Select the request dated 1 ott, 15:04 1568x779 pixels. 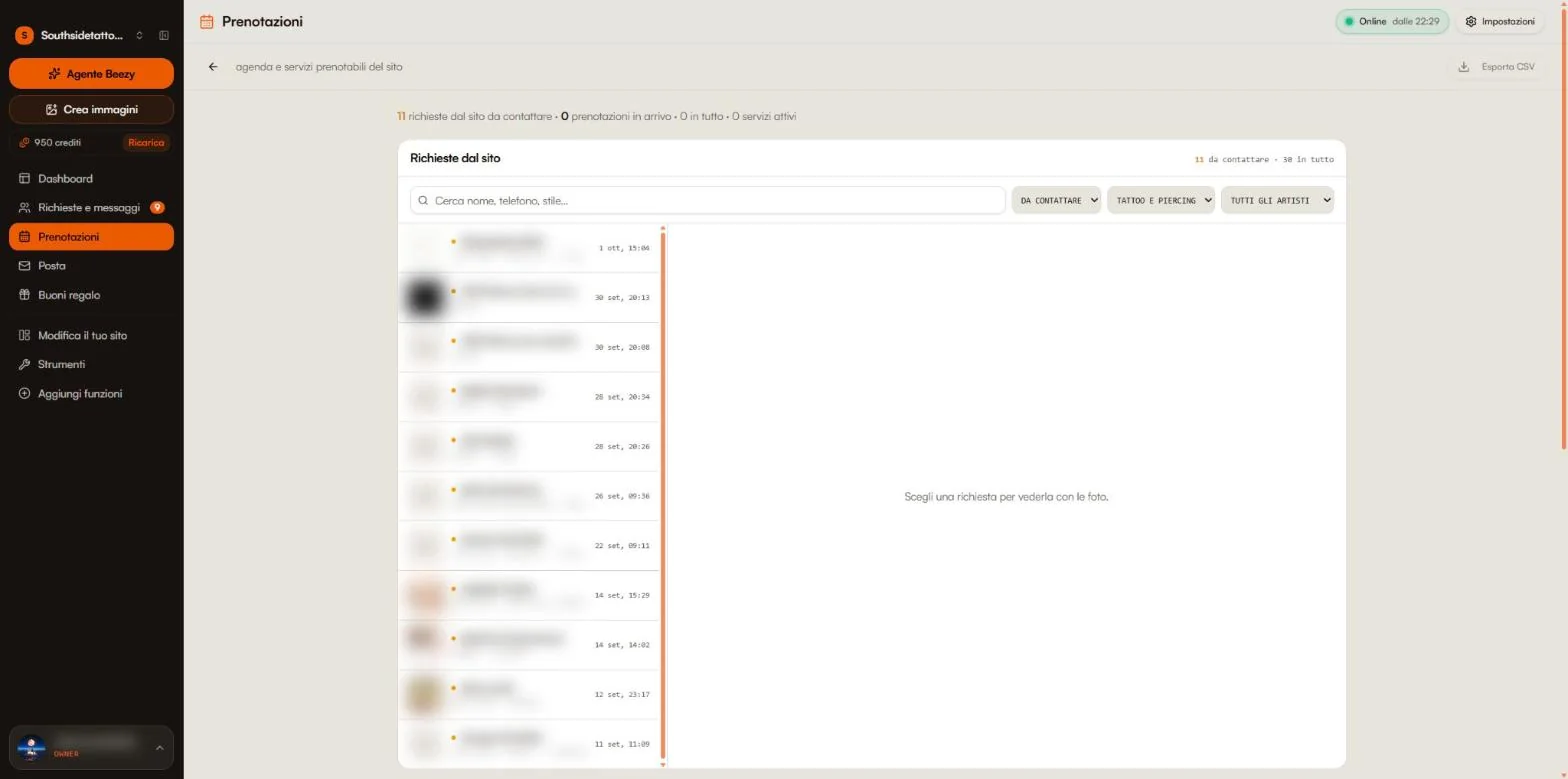(x=528, y=248)
